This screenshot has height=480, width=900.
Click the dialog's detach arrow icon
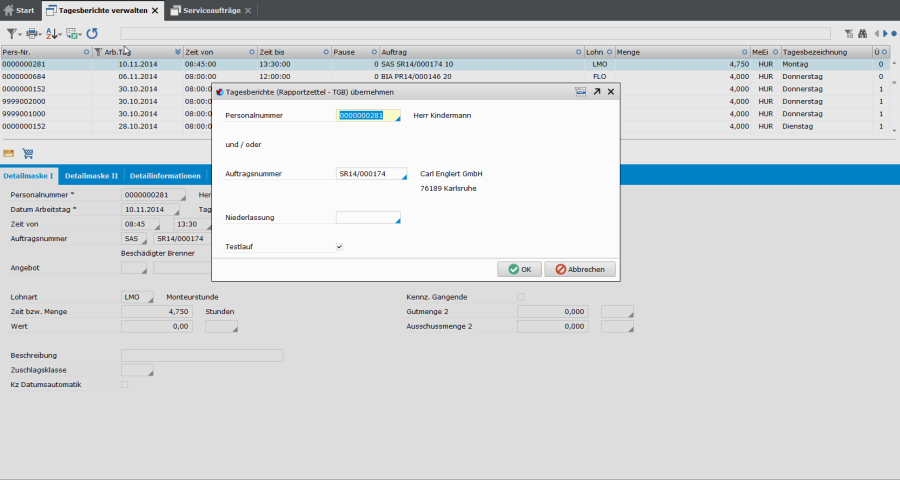596,91
